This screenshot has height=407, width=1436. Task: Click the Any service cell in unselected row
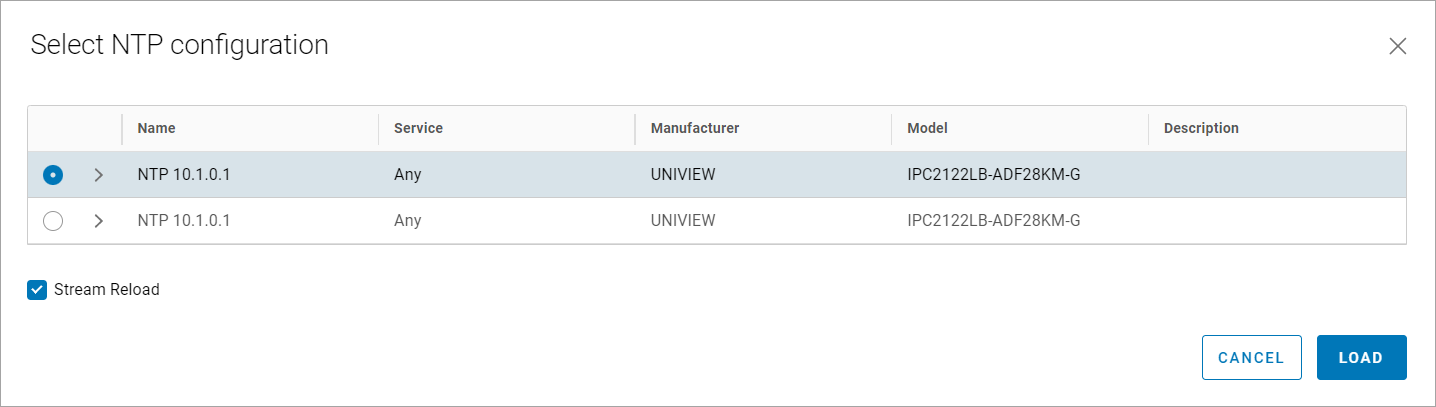pos(408,221)
